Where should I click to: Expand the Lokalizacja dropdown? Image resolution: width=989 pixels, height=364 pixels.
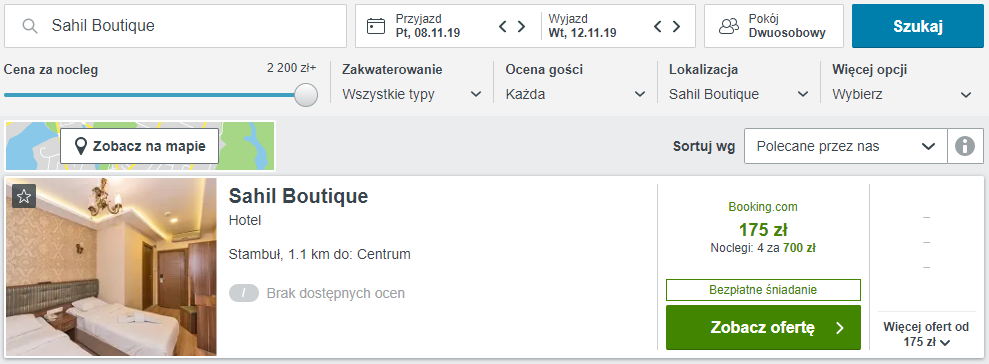[739, 95]
